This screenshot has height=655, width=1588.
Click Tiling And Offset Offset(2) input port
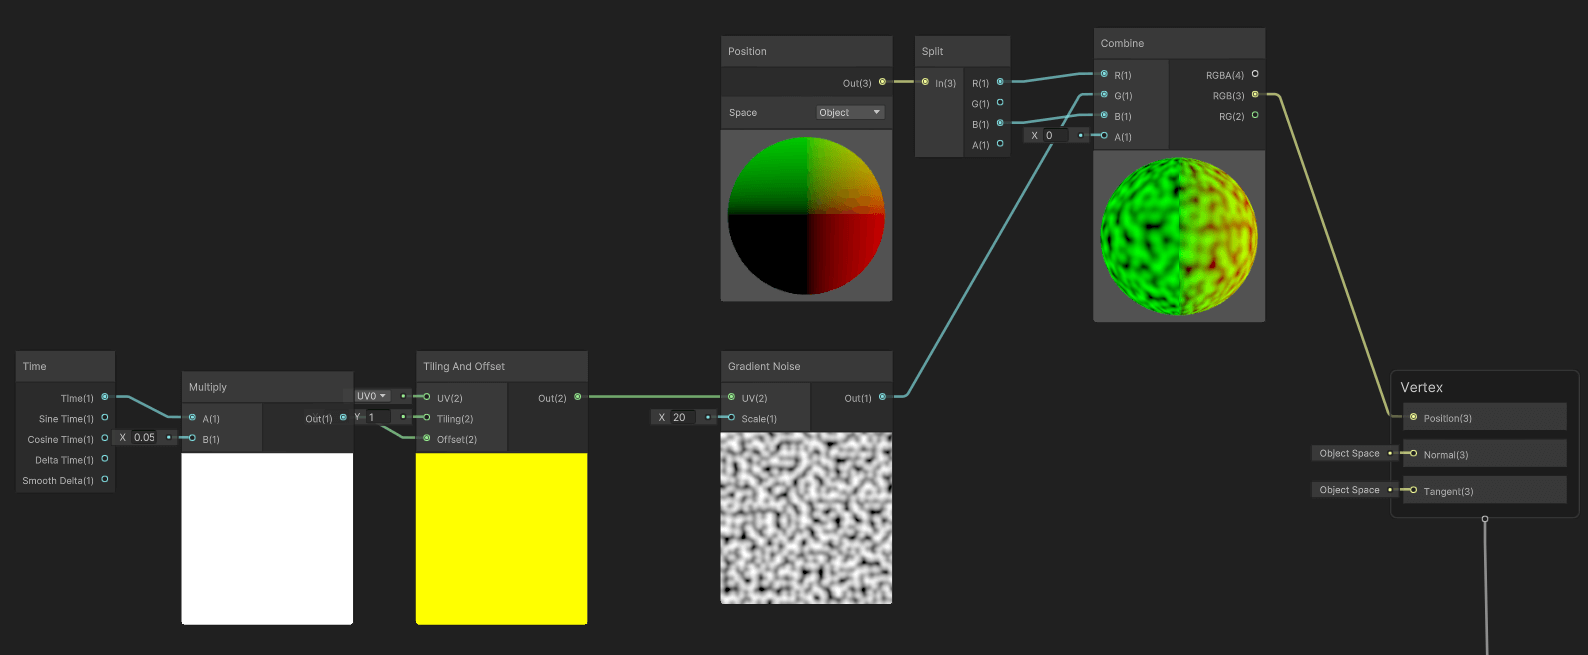tap(427, 438)
